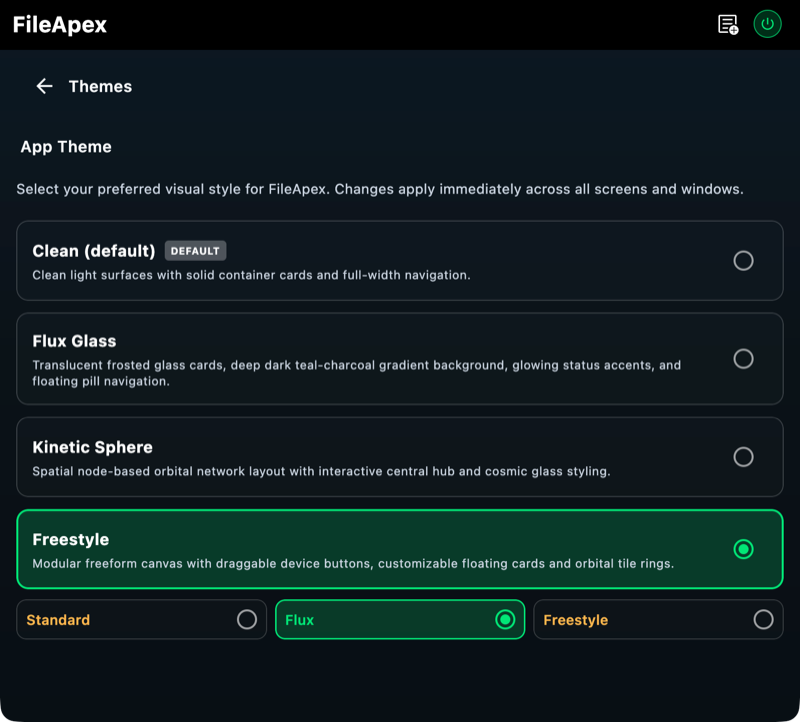Click the 'Modular freeform canvas' description

(x=353, y=563)
